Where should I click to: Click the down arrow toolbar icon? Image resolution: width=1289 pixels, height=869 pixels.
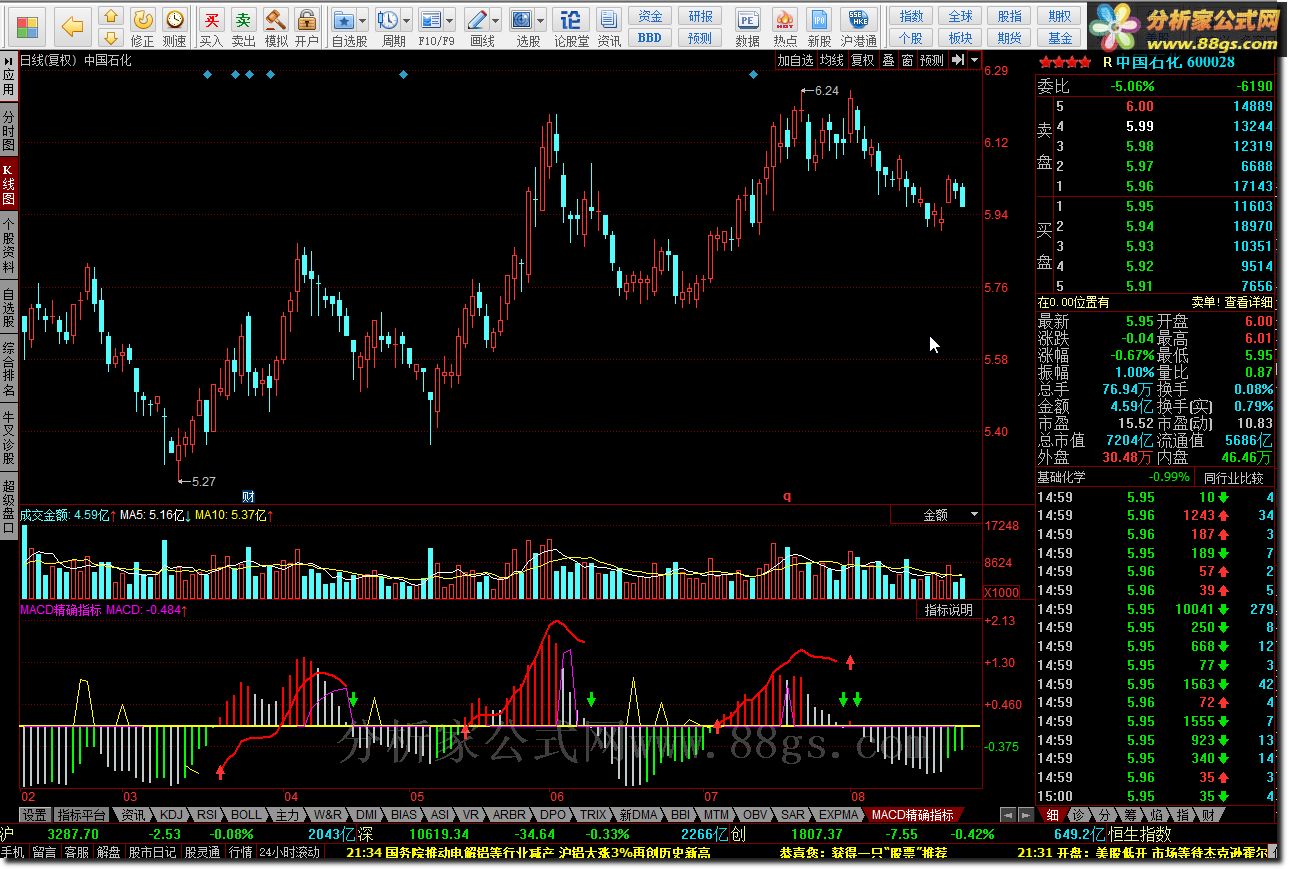click(x=111, y=37)
